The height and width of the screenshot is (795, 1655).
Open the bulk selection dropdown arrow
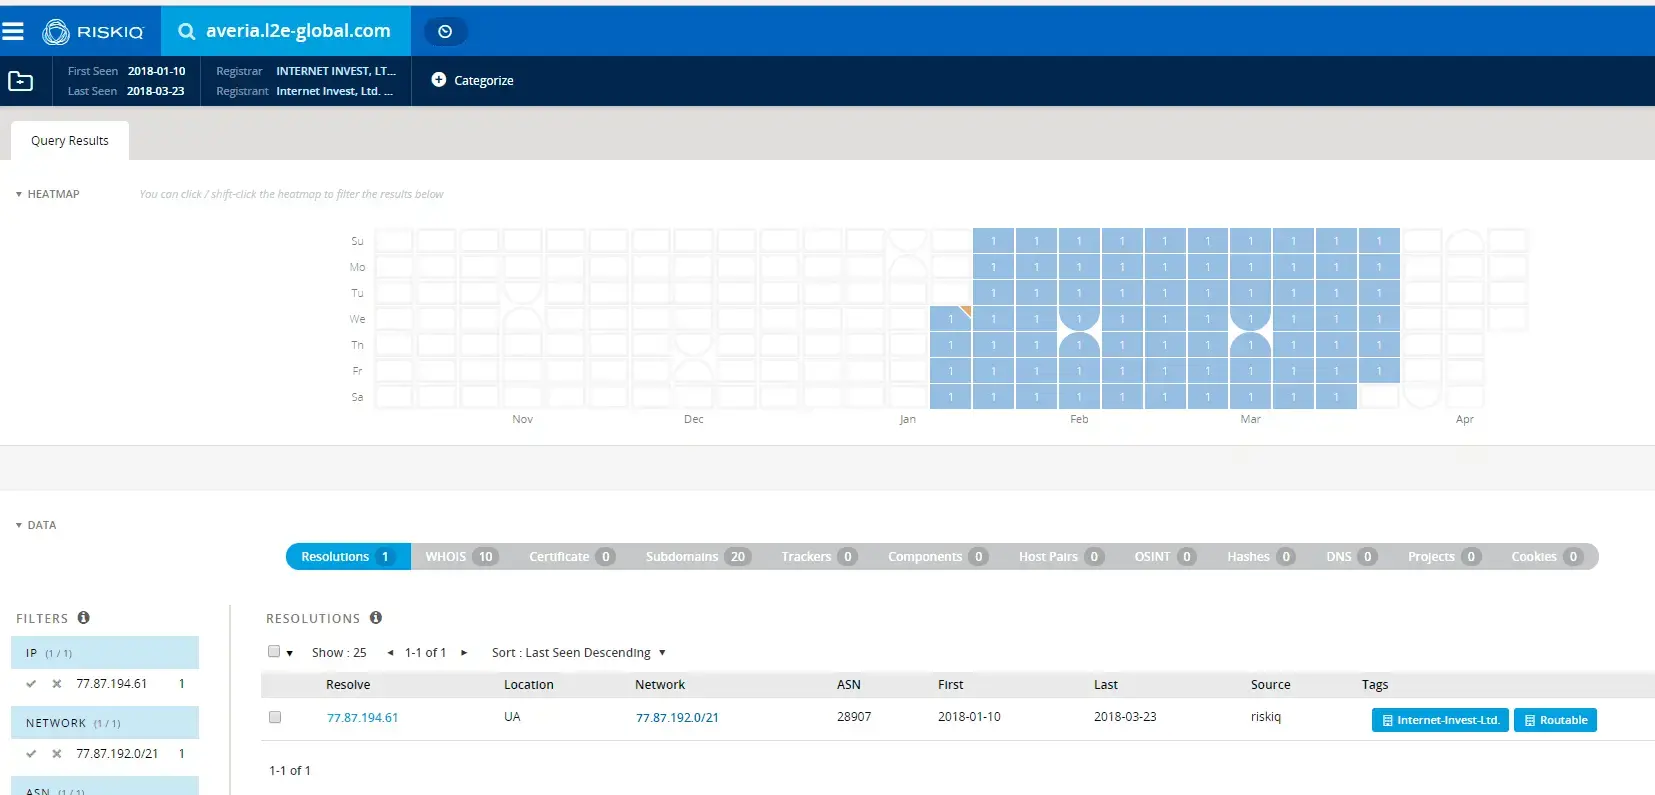289,653
